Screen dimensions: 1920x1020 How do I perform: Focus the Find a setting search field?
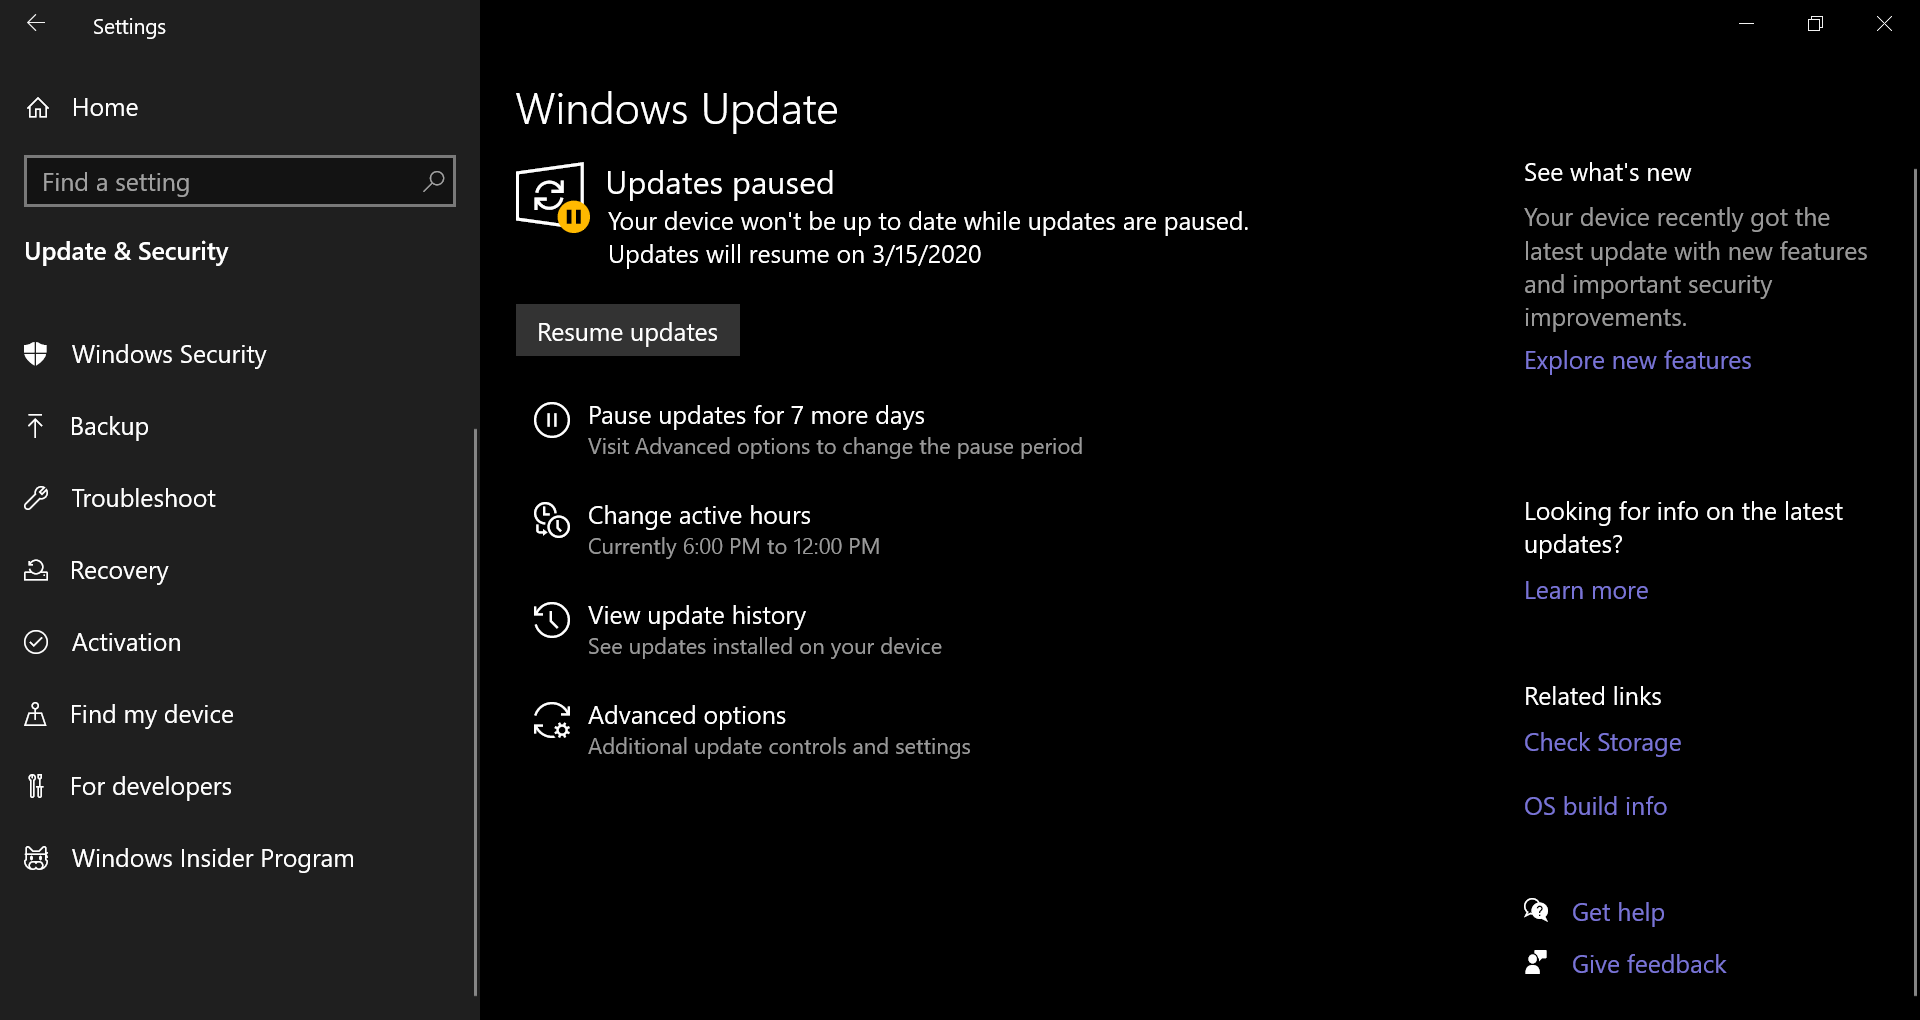point(240,181)
